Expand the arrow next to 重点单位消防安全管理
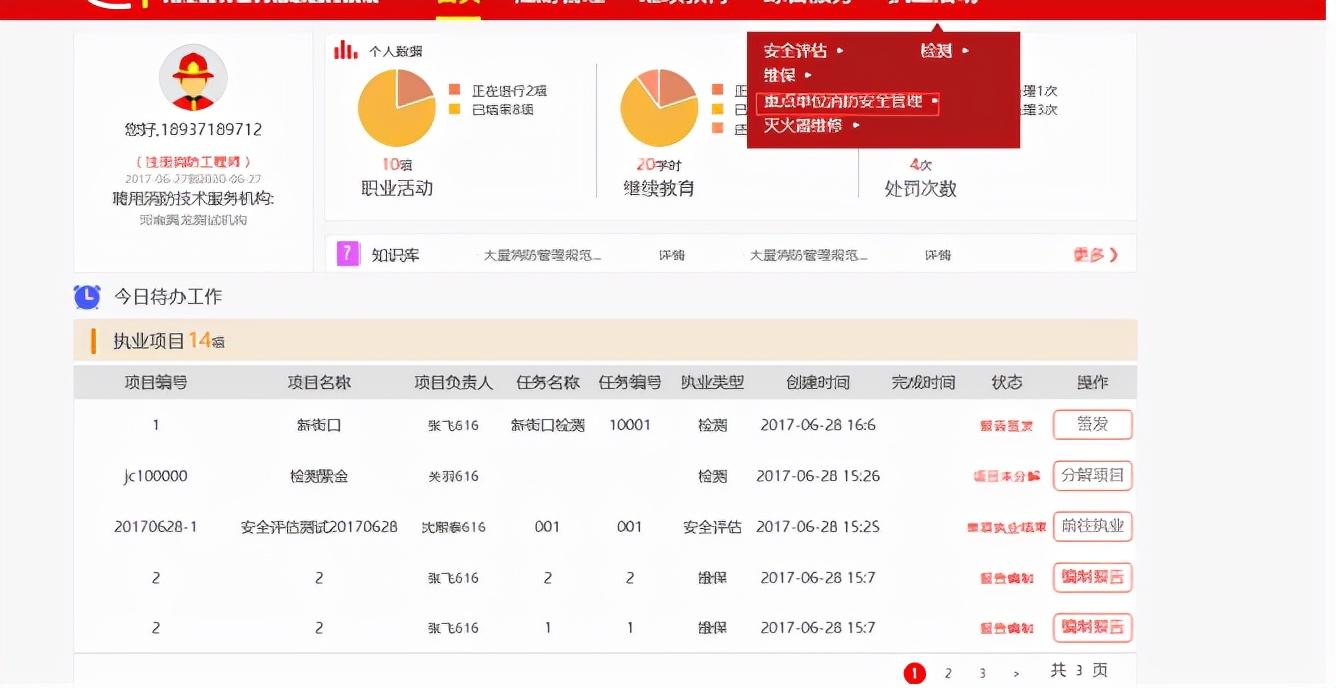The image size is (1336, 688). 934,101
